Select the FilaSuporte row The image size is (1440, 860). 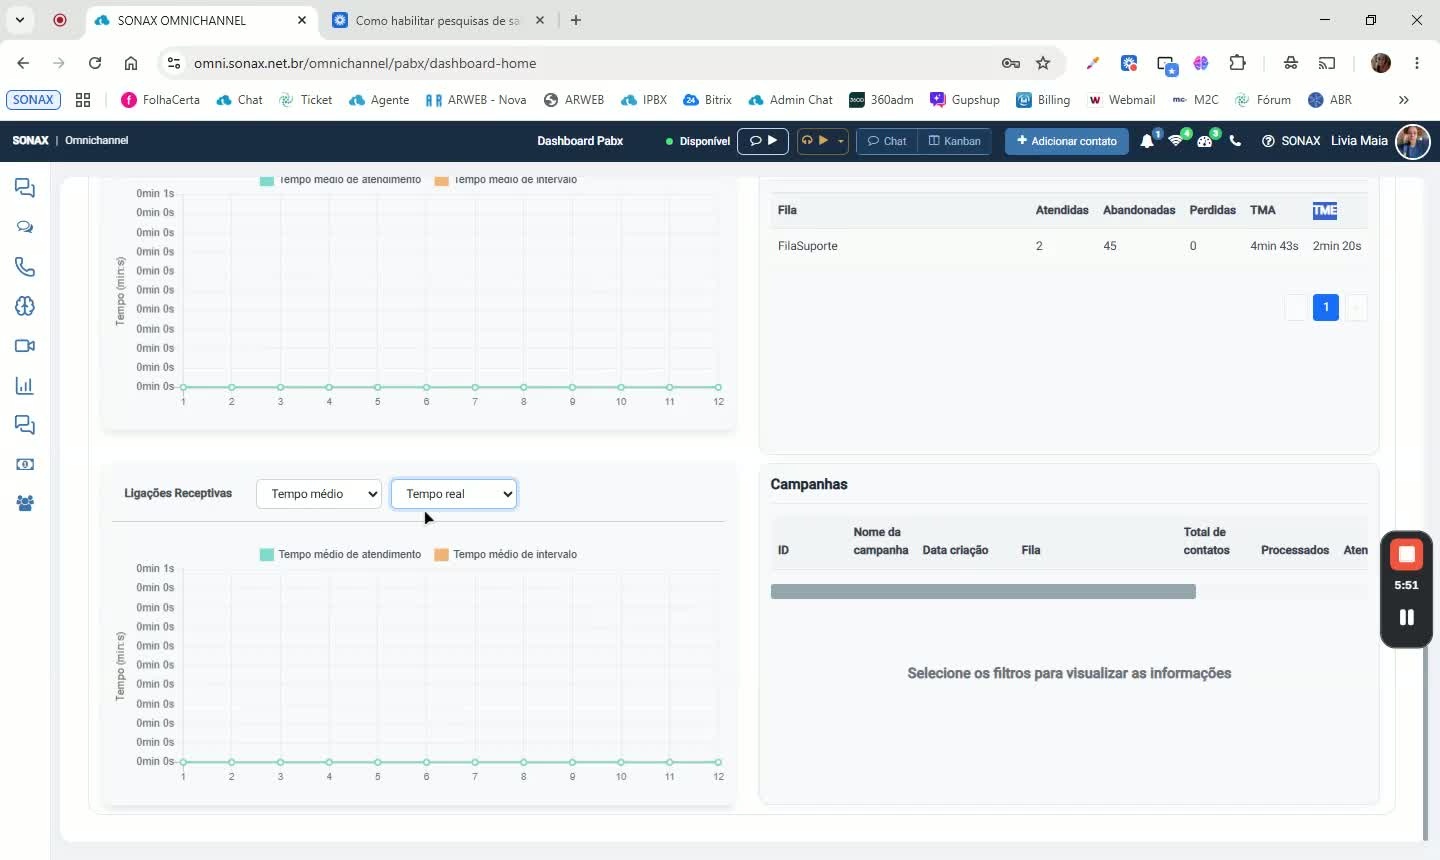pos(1069,246)
